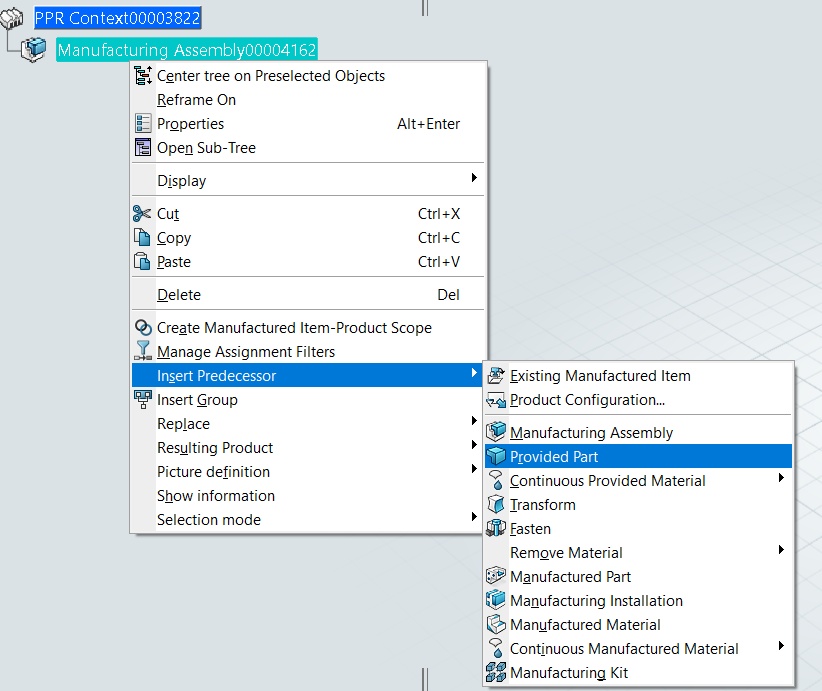Click the Manufacturing Installation icon
This screenshot has width=822, height=691.
[x=496, y=600]
